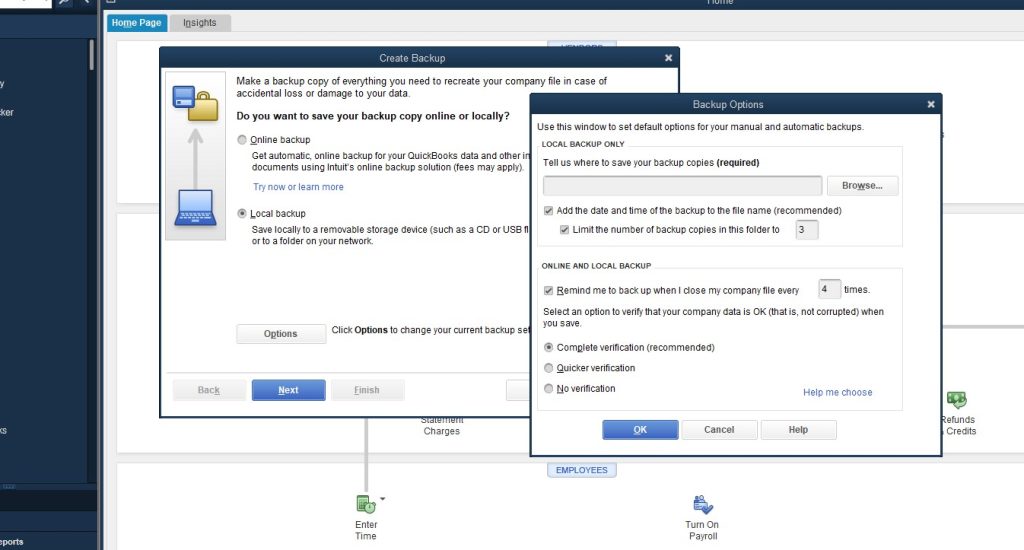Toggle add date and time to file name
Screen dimensions: 1024x550
pos(549,210)
